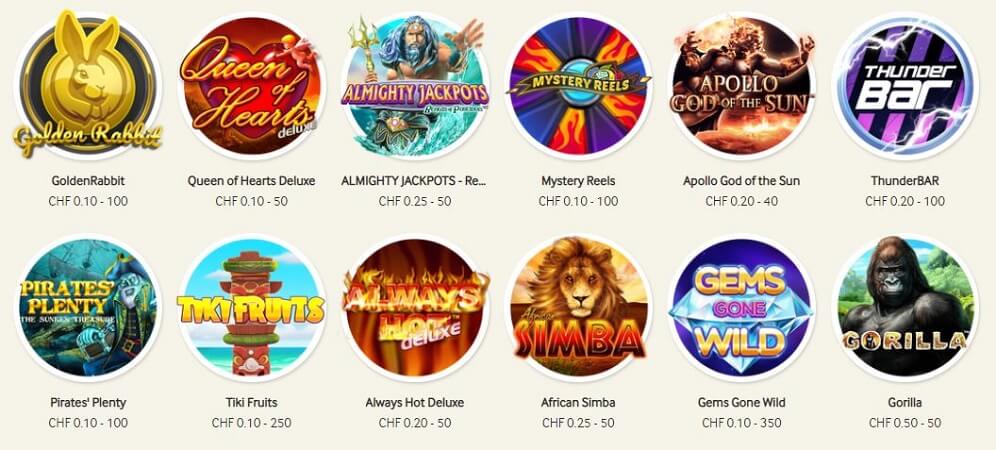Click the African Simba lion icon

coord(578,308)
